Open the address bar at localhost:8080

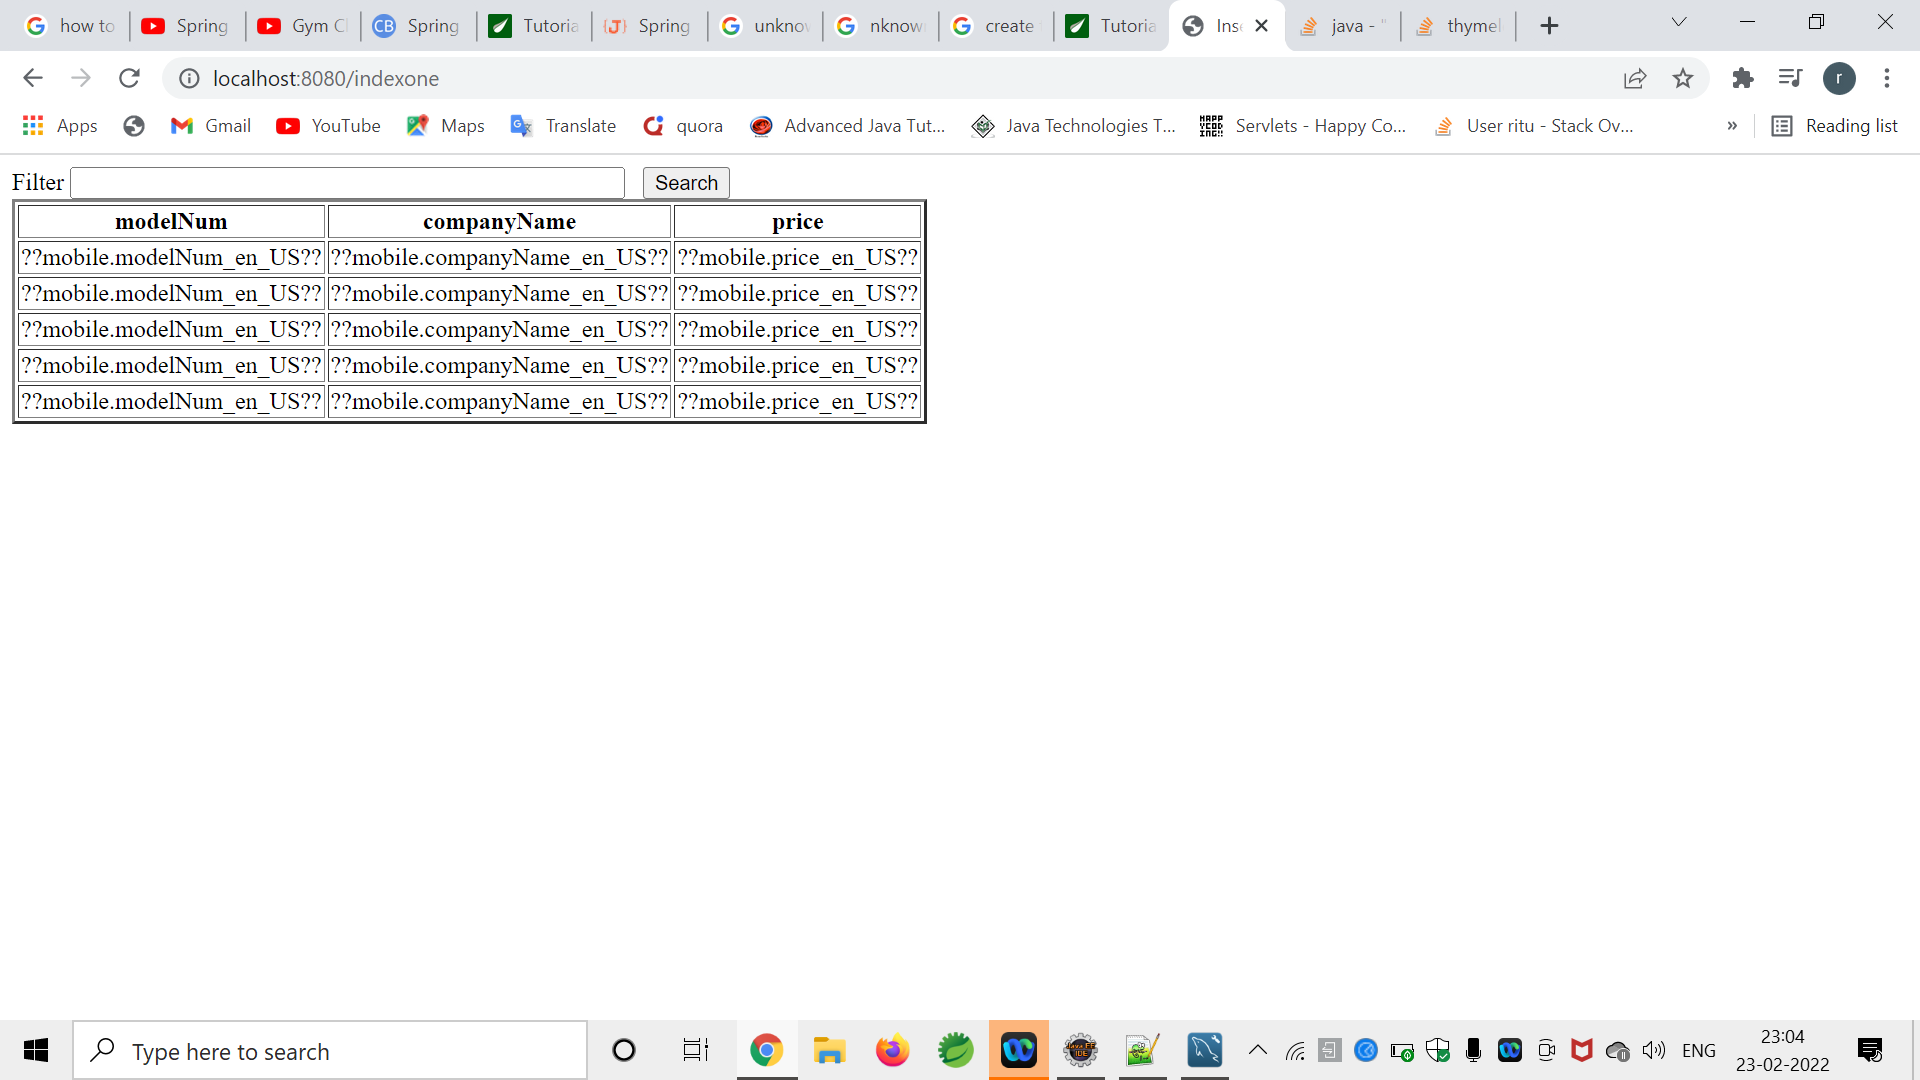tap(326, 78)
